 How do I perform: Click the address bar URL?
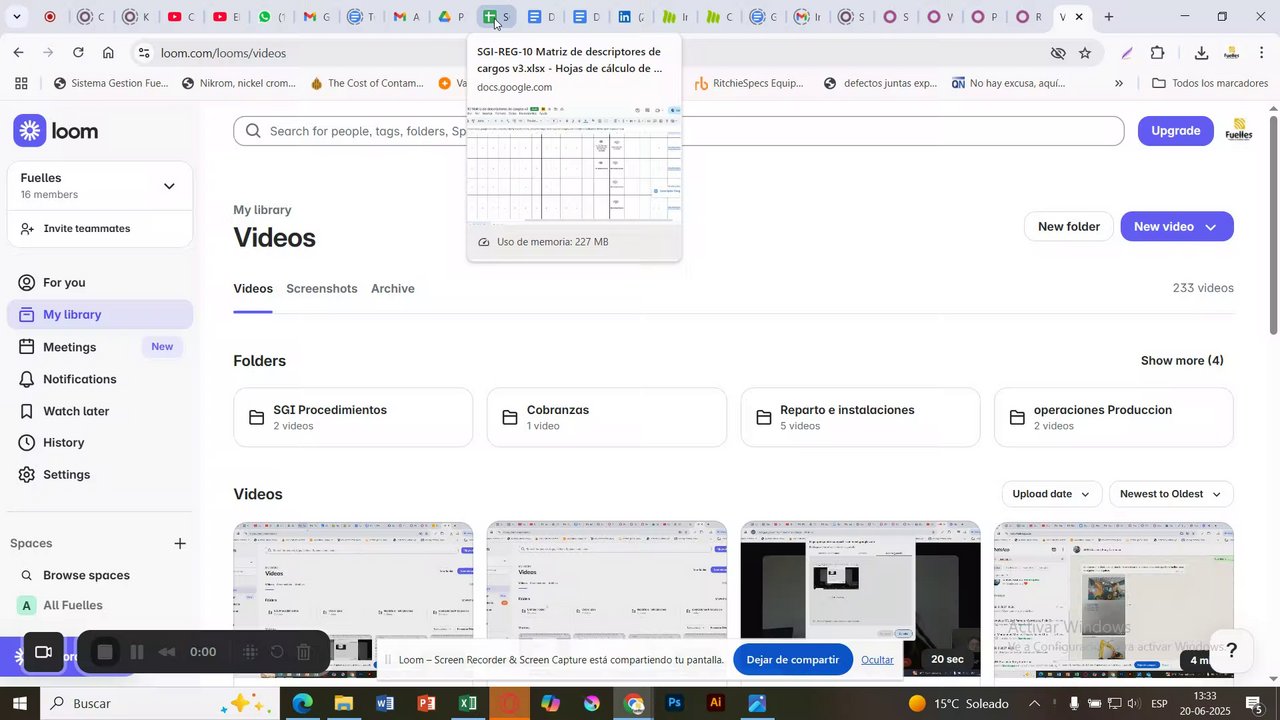(x=224, y=53)
